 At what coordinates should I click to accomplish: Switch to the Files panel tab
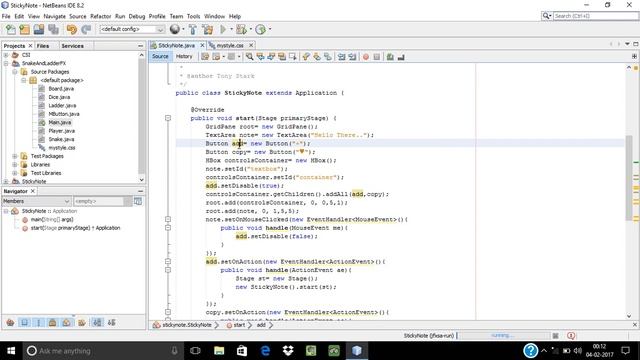coord(43,46)
